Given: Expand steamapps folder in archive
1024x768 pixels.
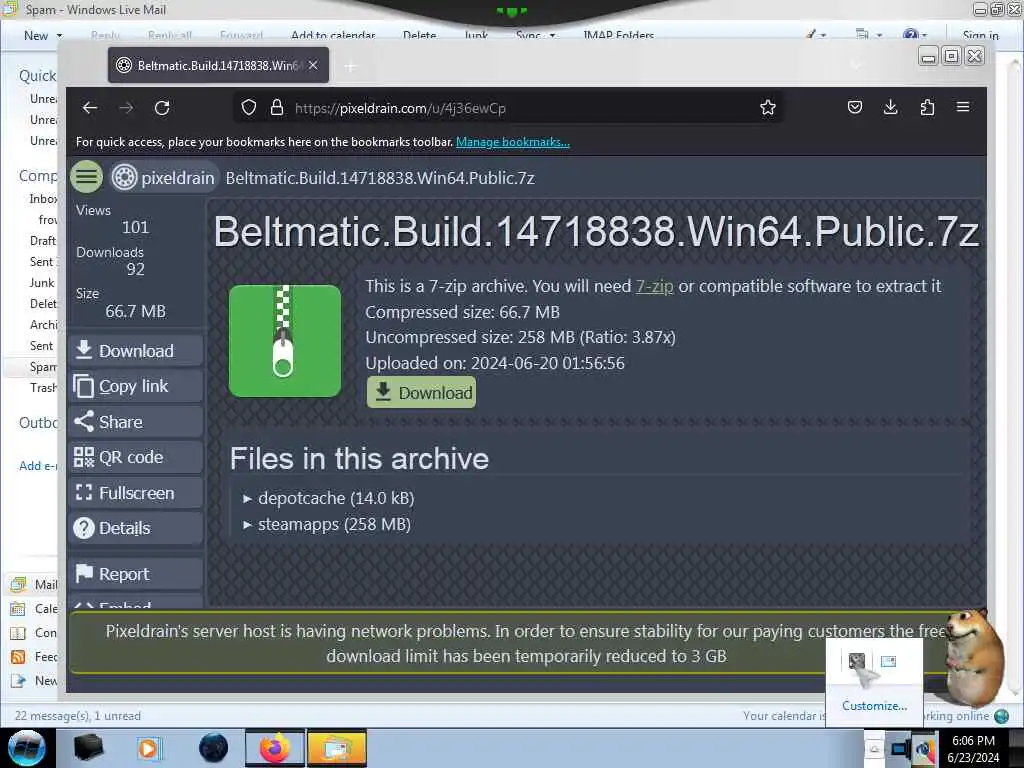Looking at the screenshot, I should [327, 524].
